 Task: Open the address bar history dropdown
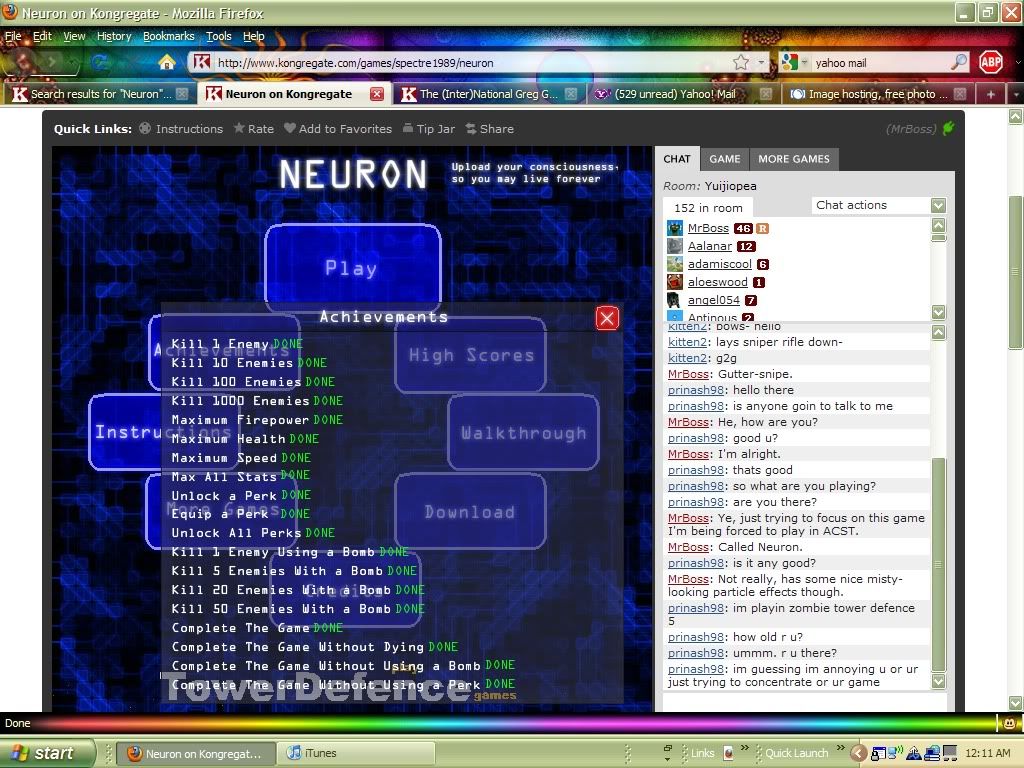point(761,63)
